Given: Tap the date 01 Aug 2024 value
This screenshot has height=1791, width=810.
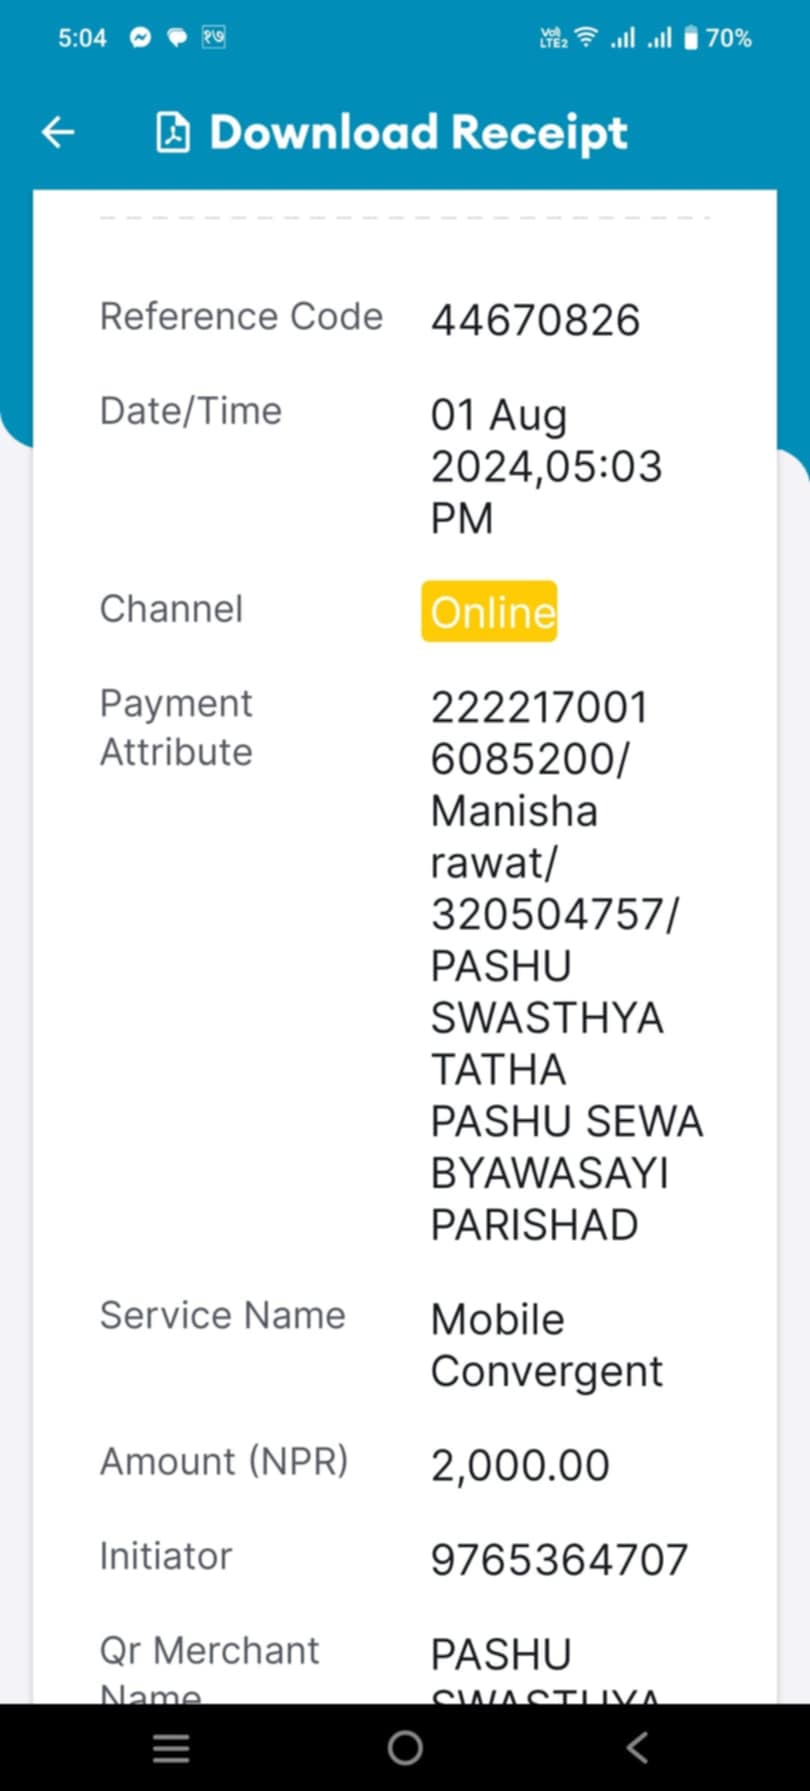Looking at the screenshot, I should pos(547,466).
